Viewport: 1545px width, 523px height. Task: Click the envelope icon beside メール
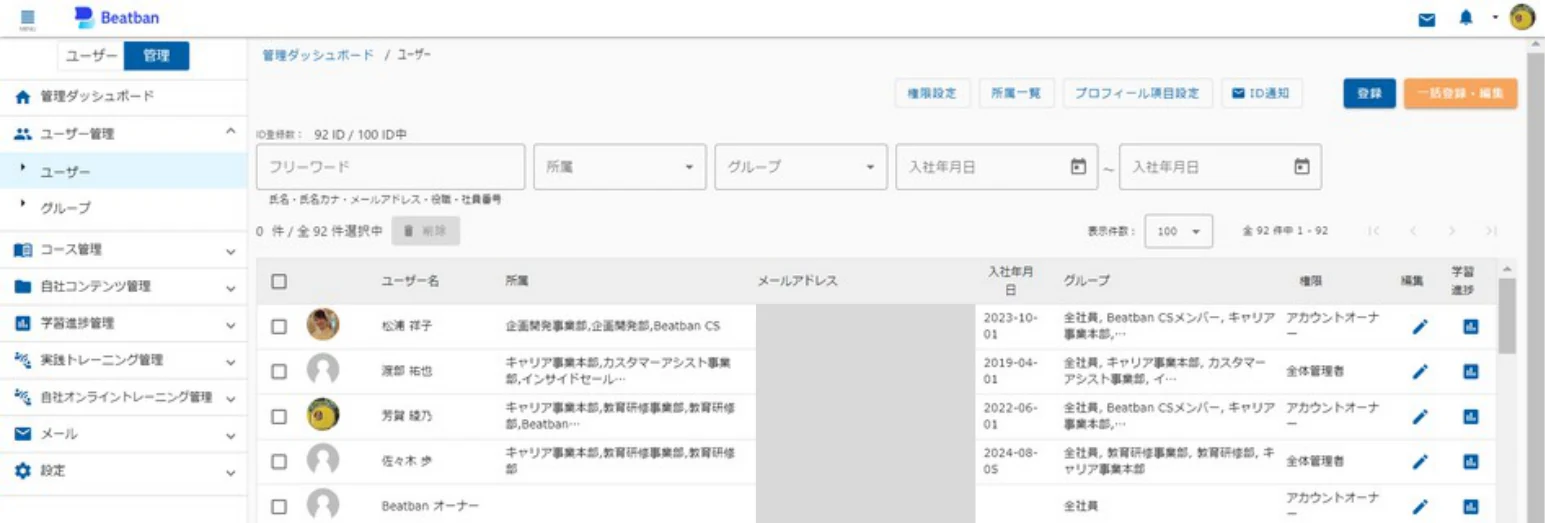coord(23,435)
